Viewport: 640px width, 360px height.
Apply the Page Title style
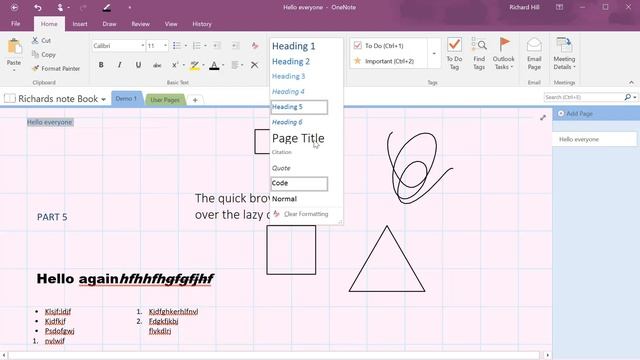click(x=298, y=138)
